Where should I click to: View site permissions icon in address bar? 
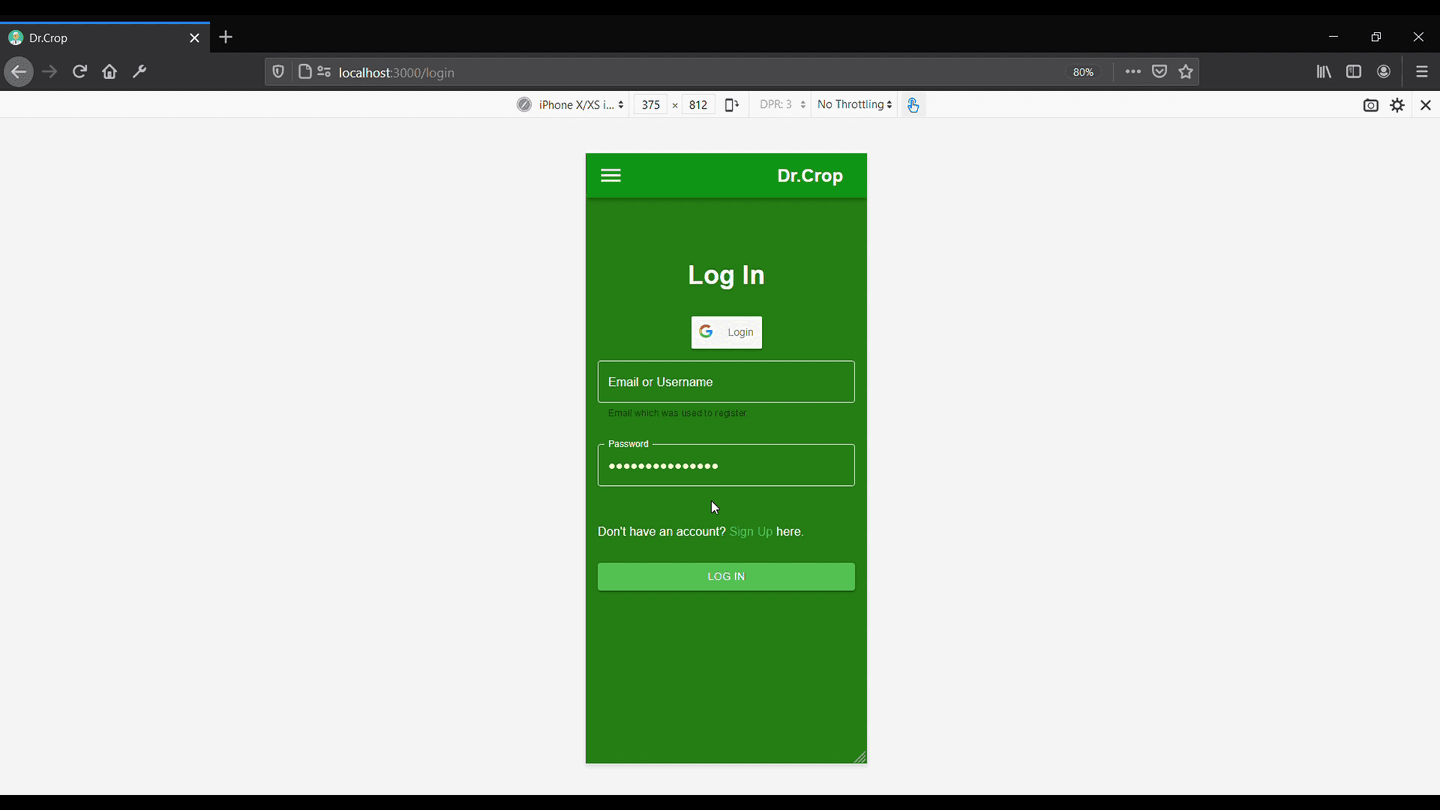tap(324, 72)
